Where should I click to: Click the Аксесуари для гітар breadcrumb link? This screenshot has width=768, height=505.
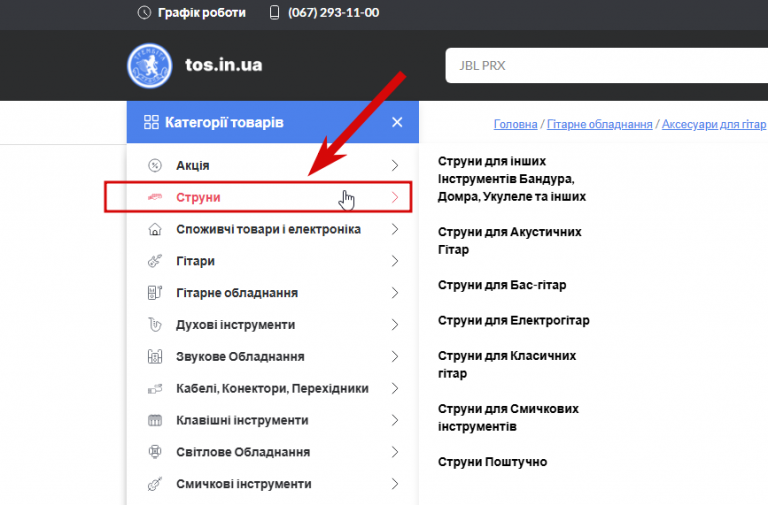click(x=714, y=124)
